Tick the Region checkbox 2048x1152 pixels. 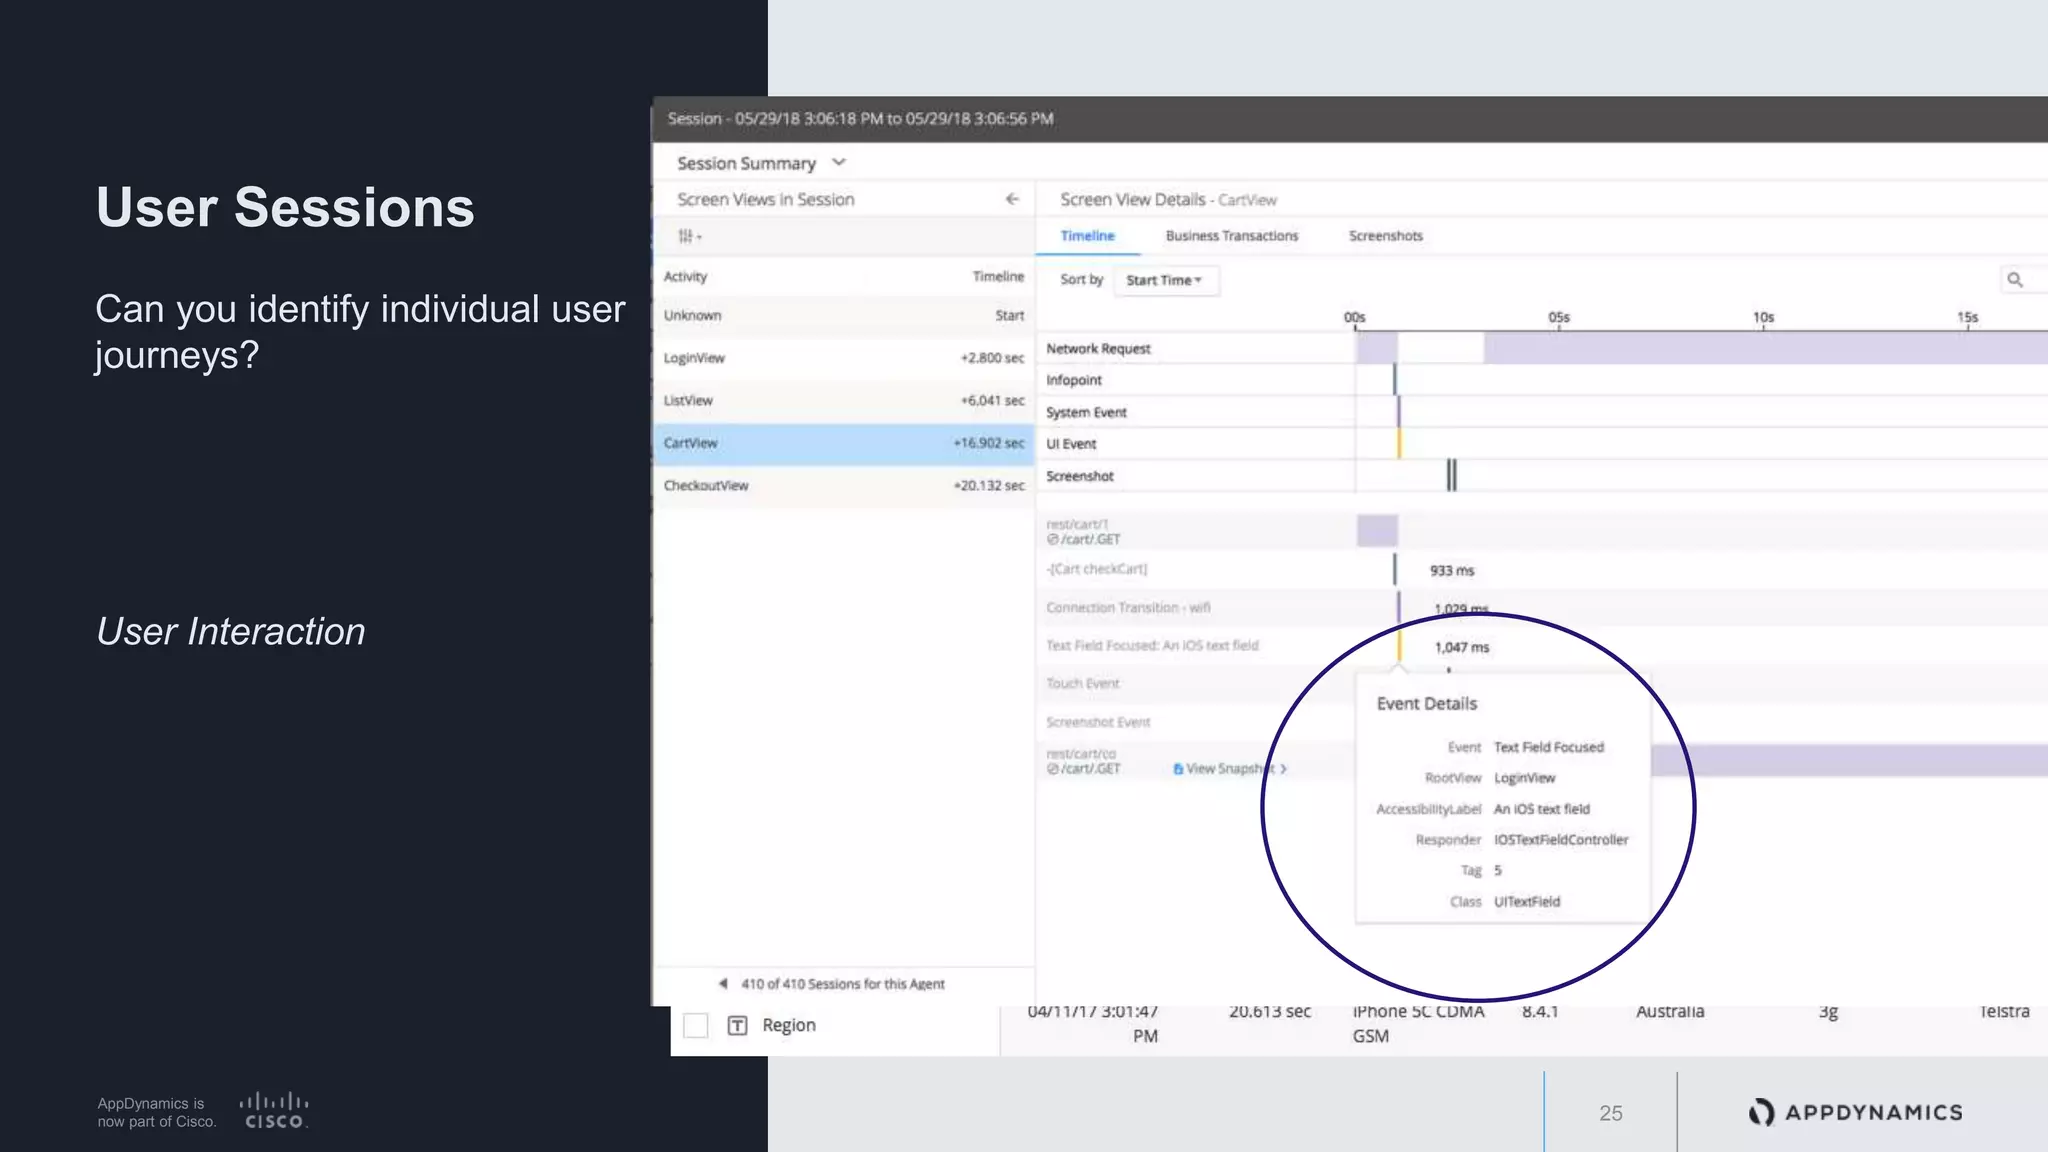click(x=695, y=1025)
